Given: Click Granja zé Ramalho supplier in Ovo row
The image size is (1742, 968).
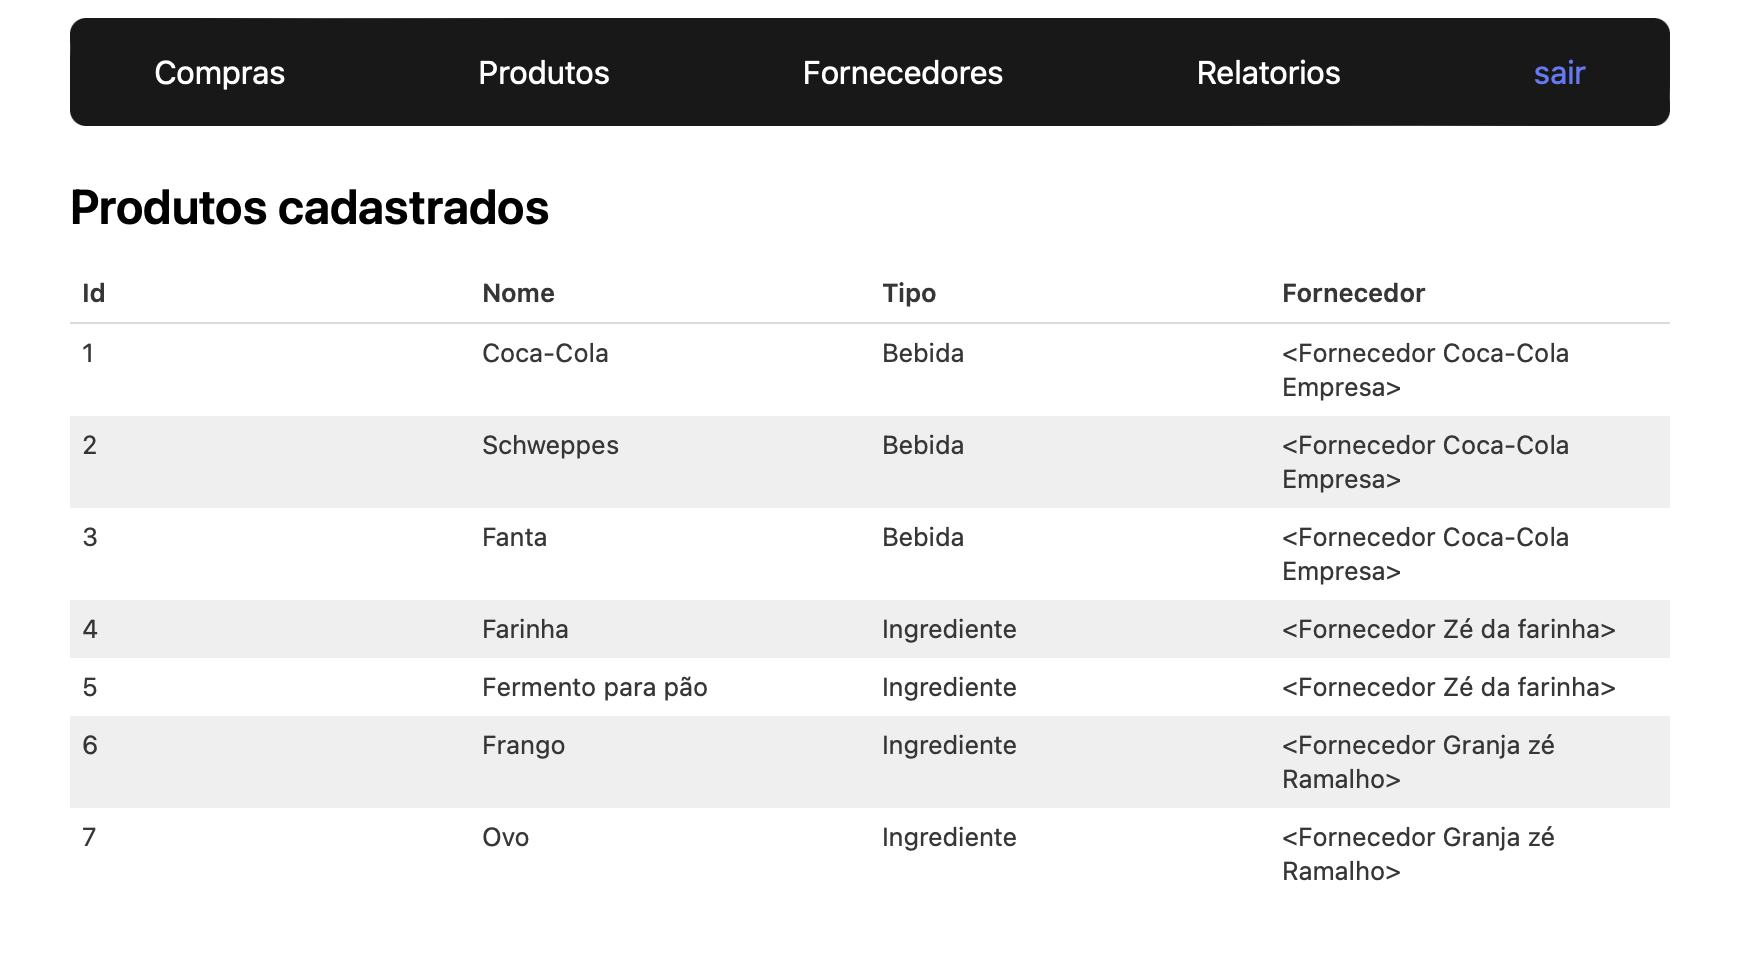Looking at the screenshot, I should point(1417,854).
